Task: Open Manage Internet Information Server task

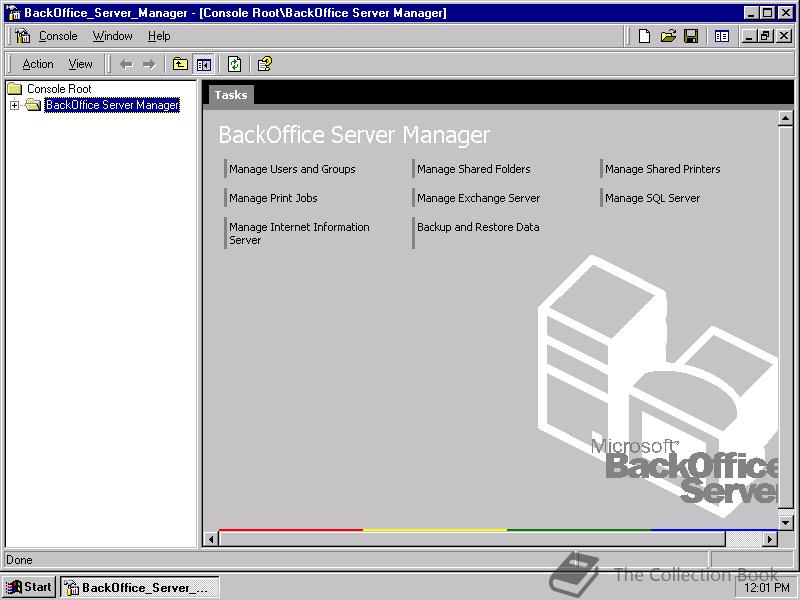Action: [299, 233]
